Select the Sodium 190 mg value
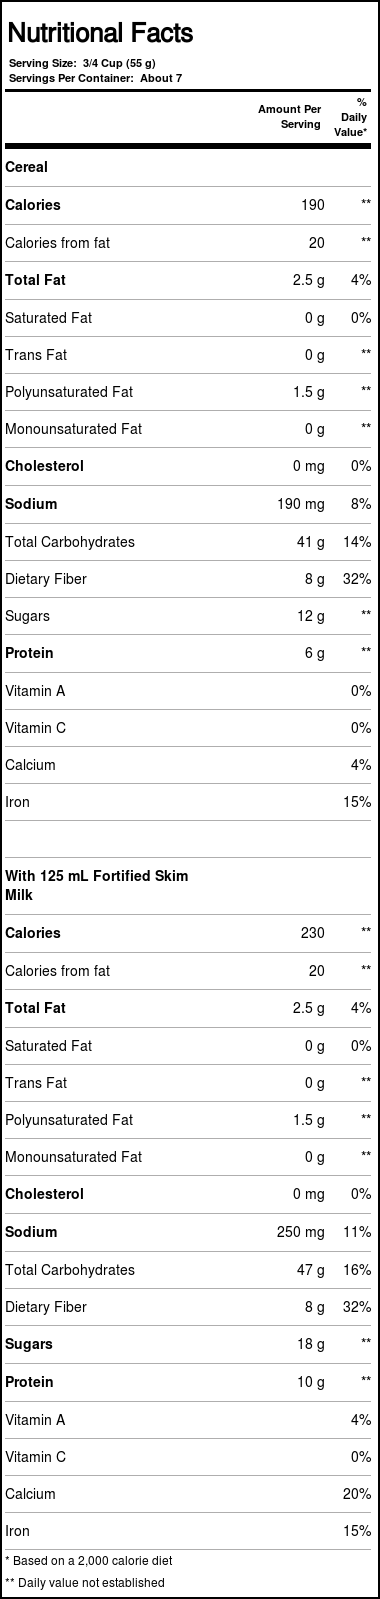The image size is (380, 1599). pos(301,504)
